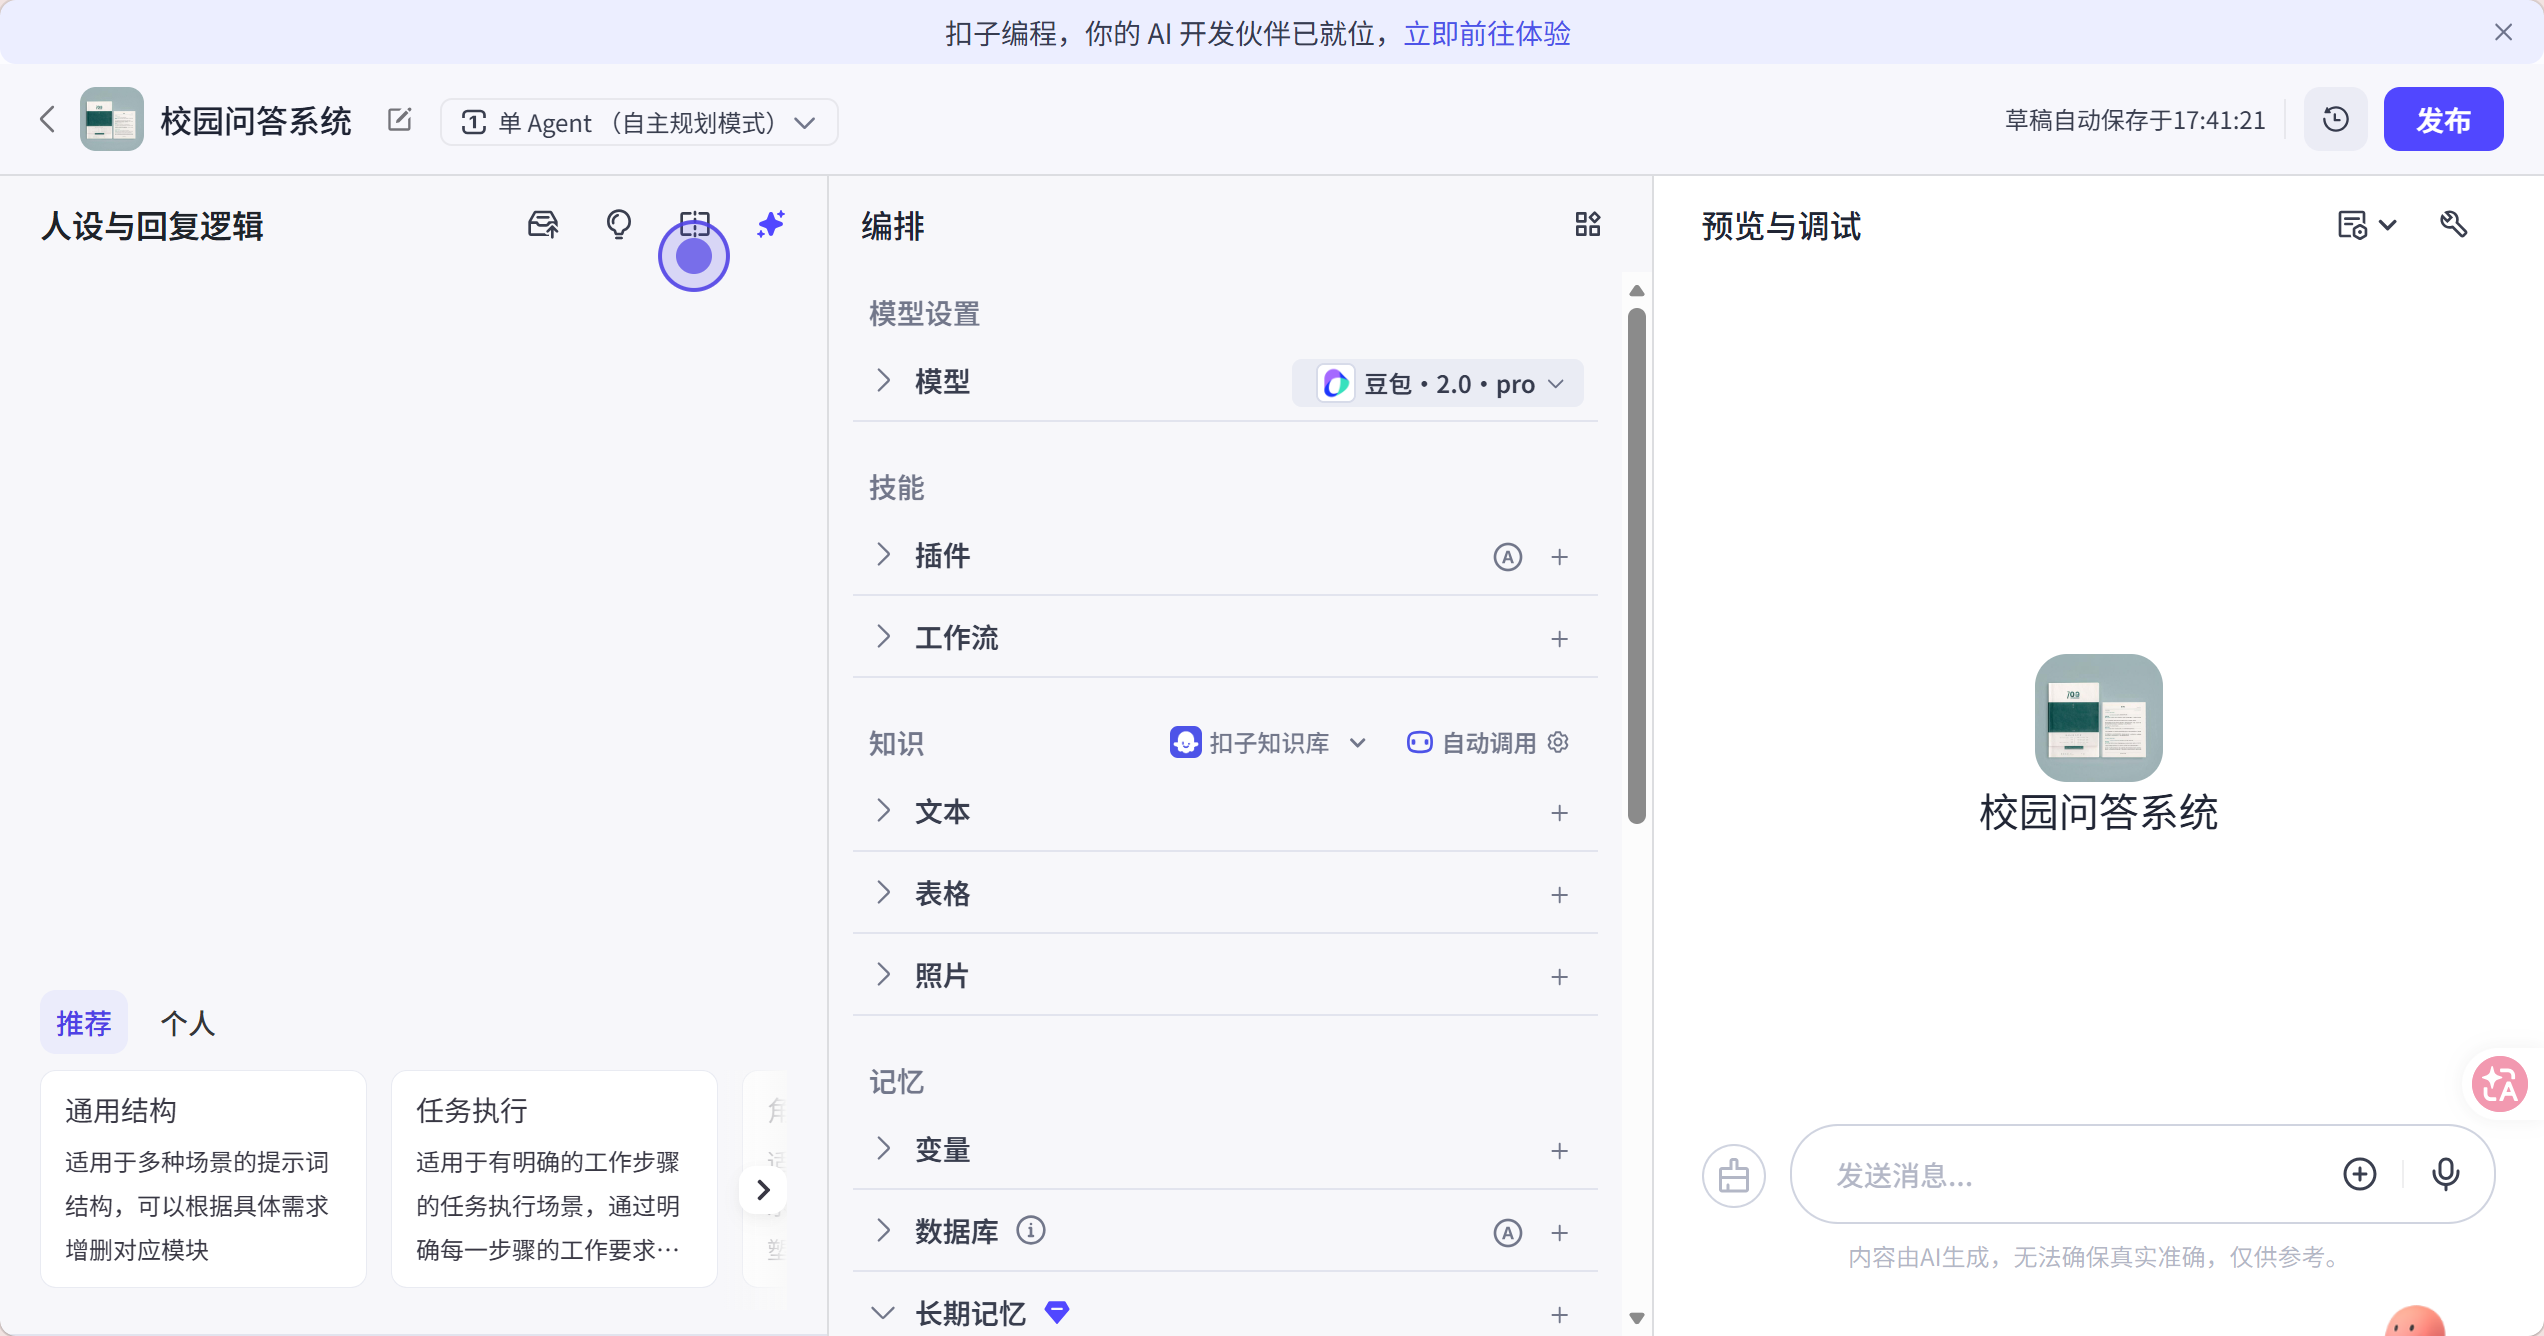Click the sparkle AI optimize prompt icon

[770, 224]
